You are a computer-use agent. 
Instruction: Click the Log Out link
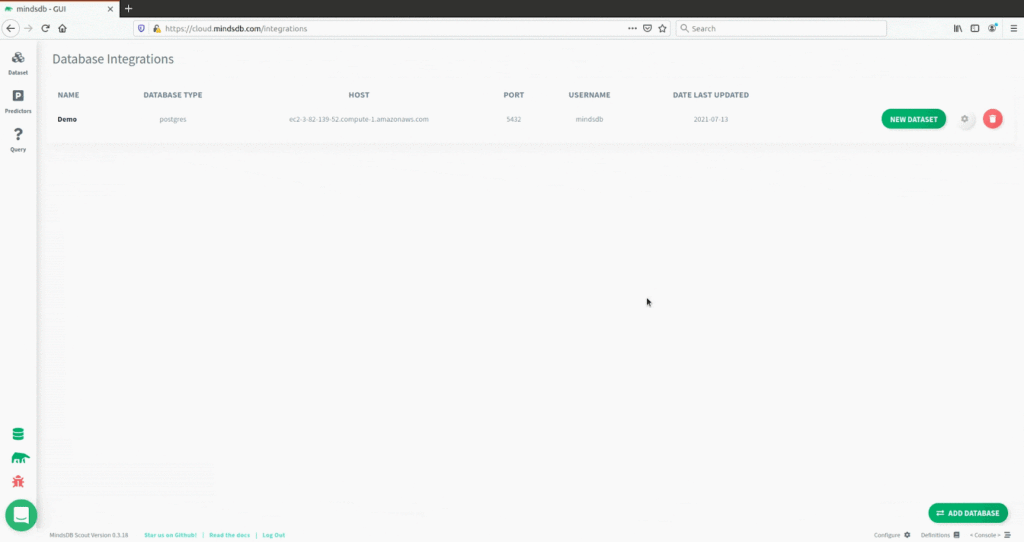pos(274,535)
